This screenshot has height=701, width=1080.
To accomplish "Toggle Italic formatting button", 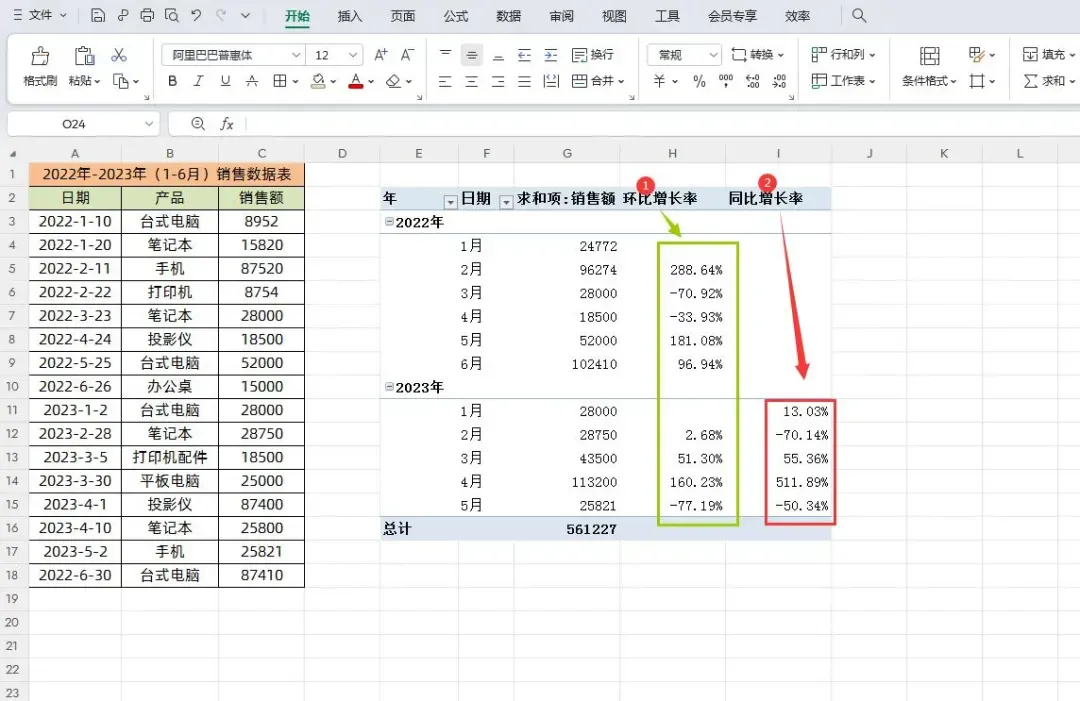I will click(x=198, y=81).
